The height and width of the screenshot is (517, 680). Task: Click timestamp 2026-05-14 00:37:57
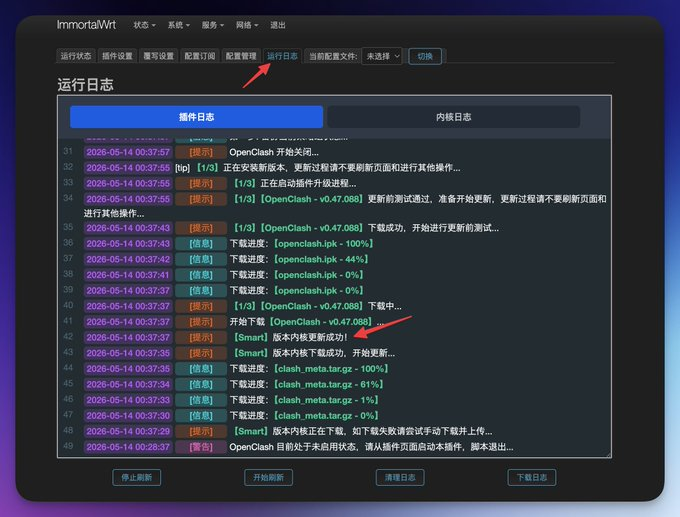click(x=128, y=152)
